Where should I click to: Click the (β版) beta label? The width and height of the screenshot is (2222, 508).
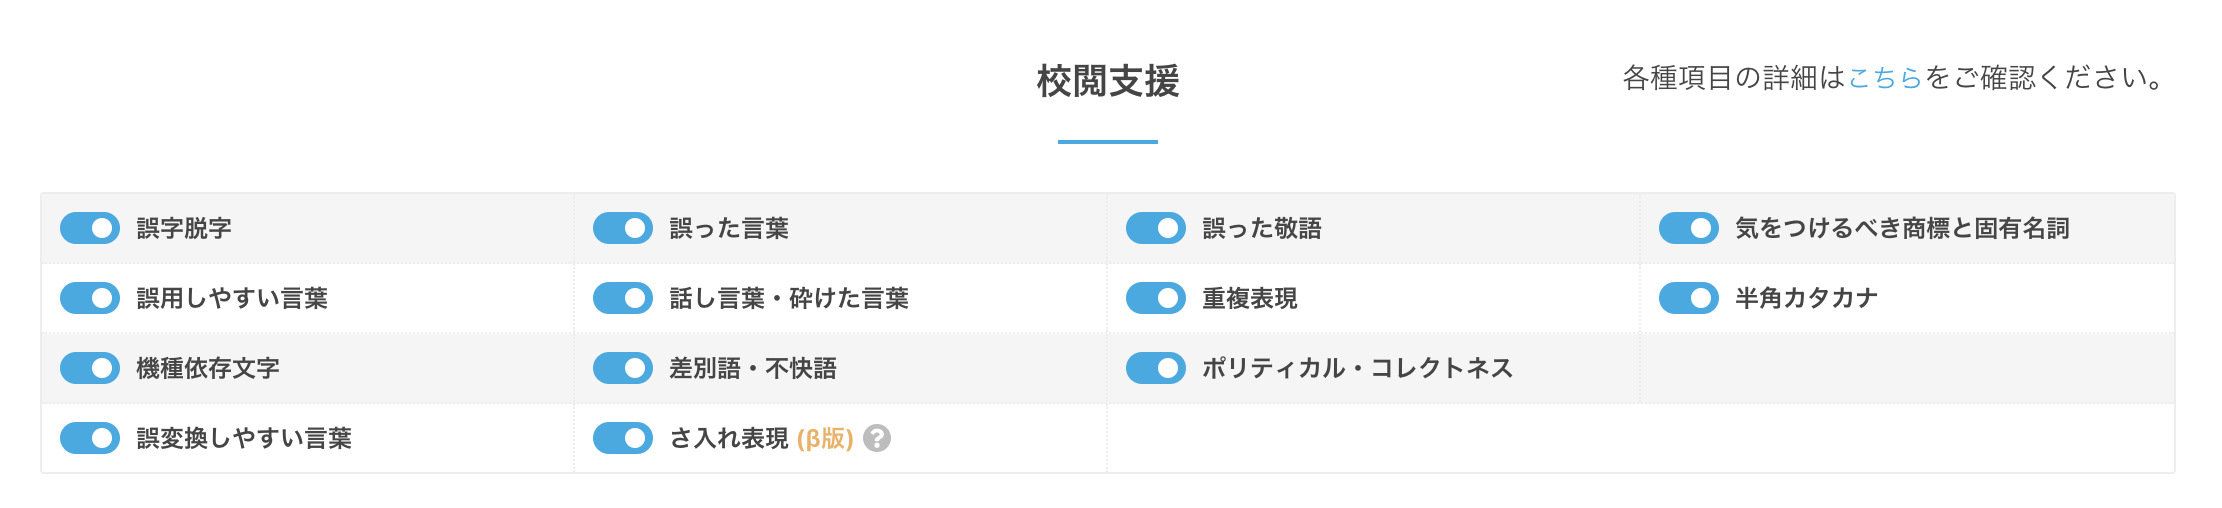(825, 438)
